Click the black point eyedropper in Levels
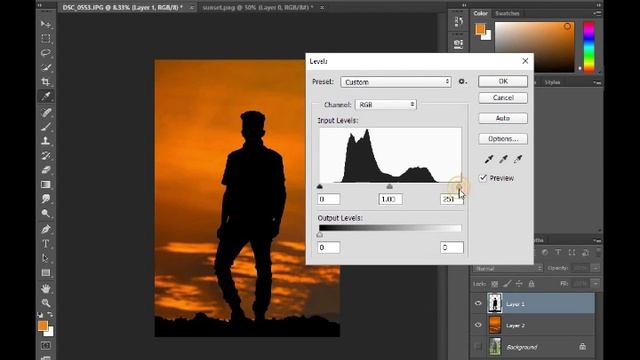This screenshot has height=360, width=640. [x=489, y=159]
